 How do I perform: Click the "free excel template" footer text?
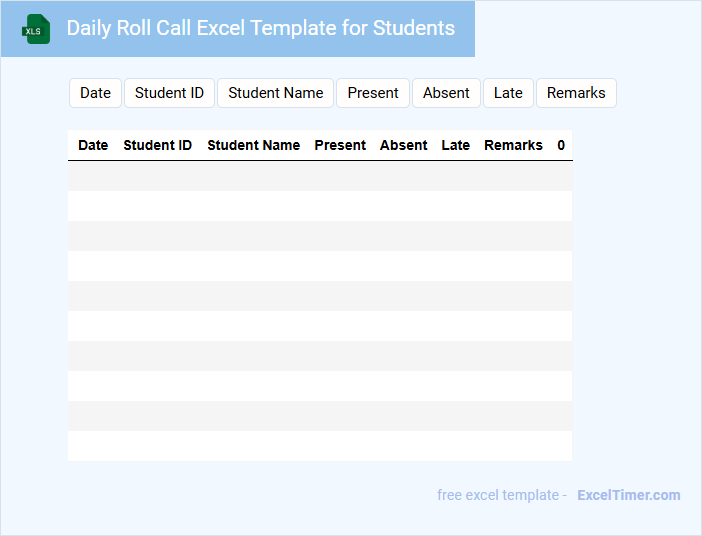[501, 495]
